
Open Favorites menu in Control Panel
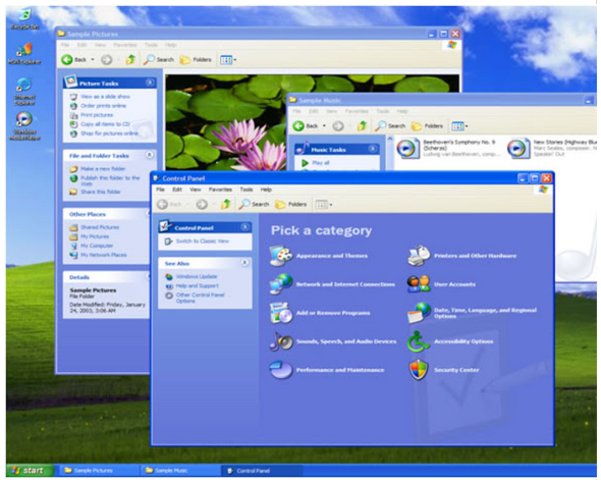pos(220,189)
